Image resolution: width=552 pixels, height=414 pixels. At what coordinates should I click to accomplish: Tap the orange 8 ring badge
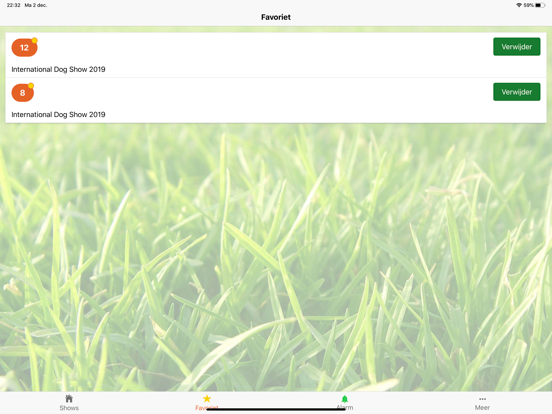tap(23, 93)
